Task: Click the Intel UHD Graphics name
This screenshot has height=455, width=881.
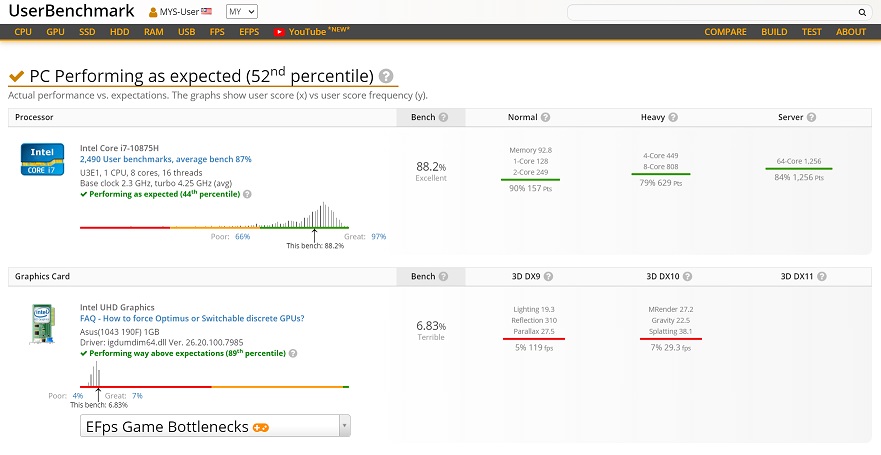Action: pos(117,307)
